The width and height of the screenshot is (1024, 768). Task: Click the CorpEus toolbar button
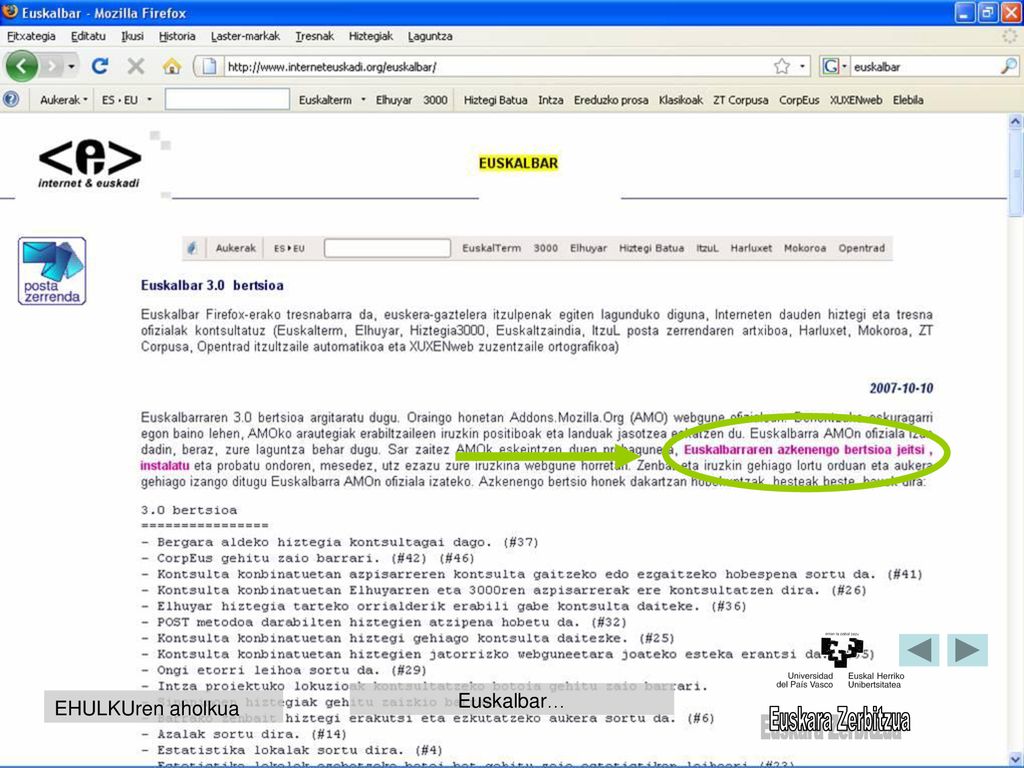(x=799, y=100)
